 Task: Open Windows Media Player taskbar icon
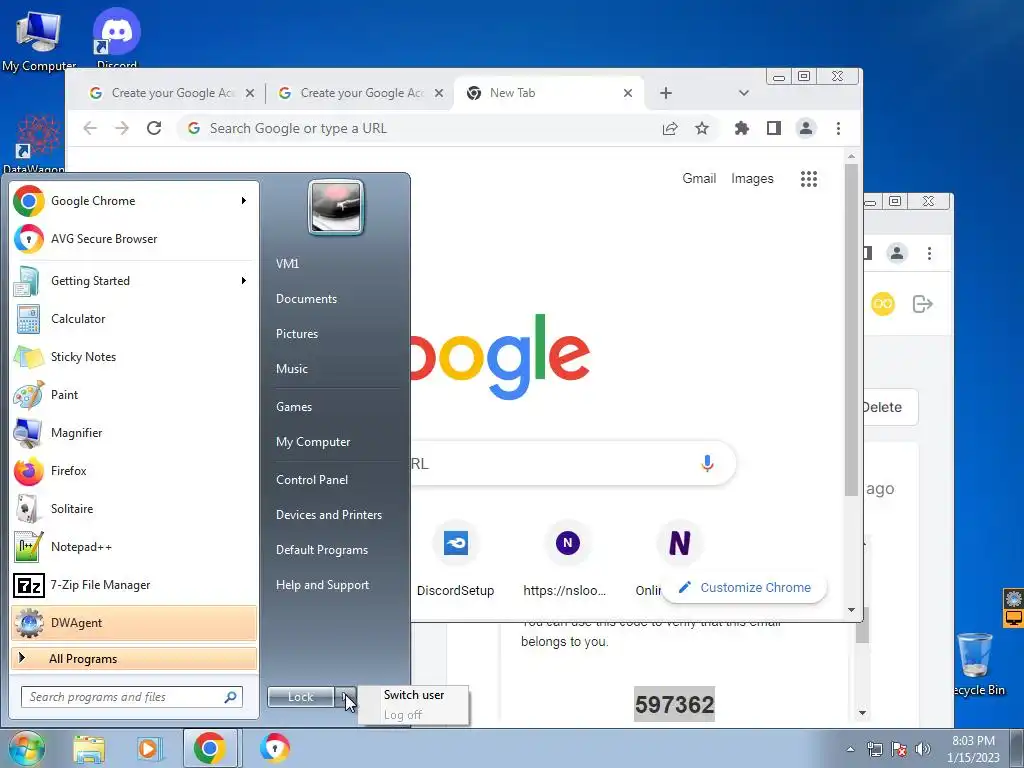tap(149, 748)
